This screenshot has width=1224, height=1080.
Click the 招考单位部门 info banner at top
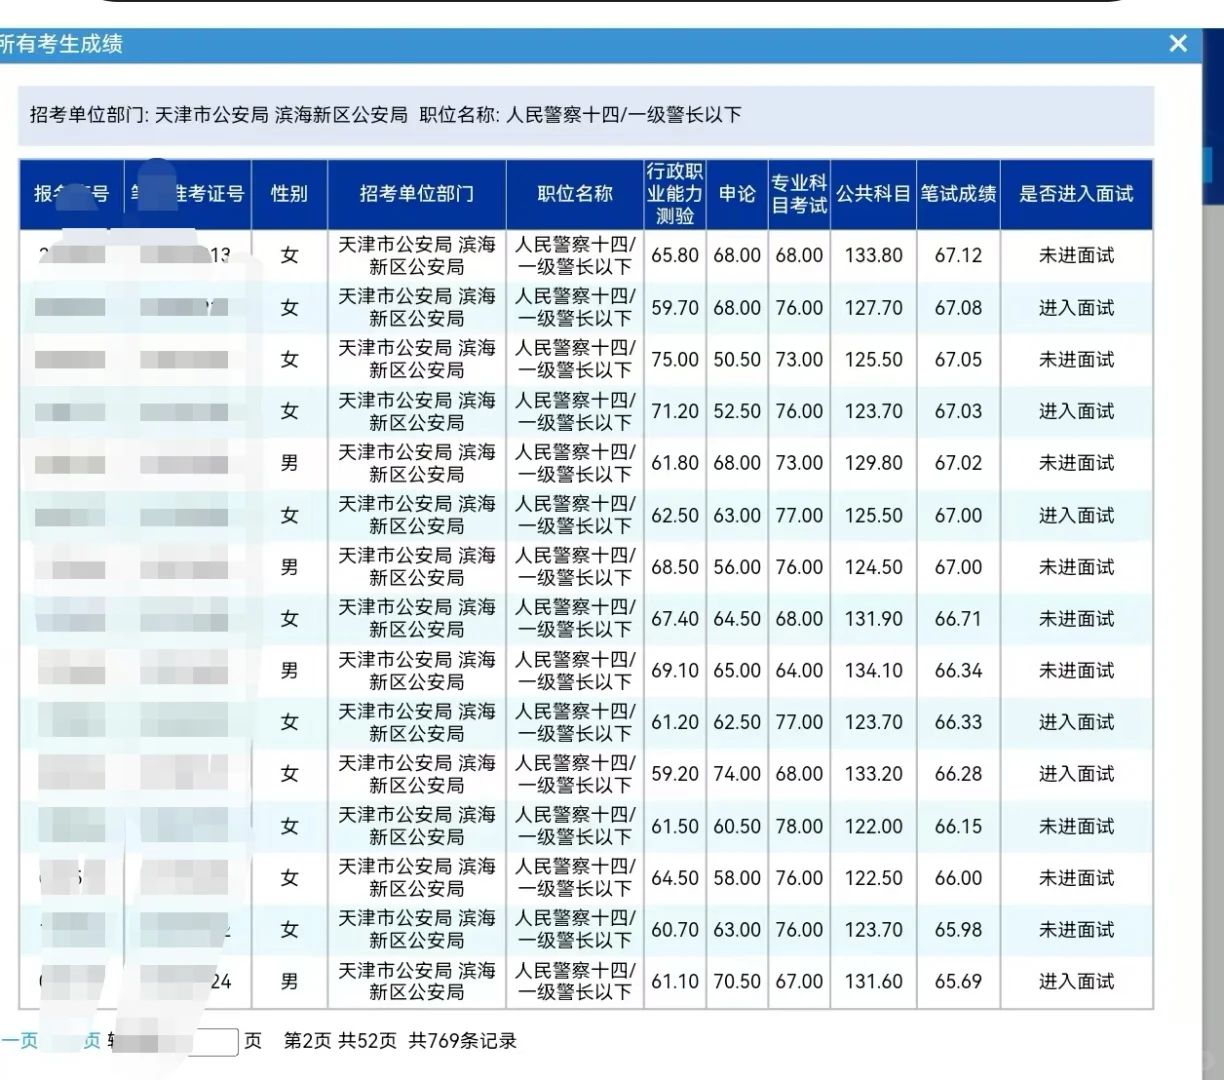pos(586,115)
